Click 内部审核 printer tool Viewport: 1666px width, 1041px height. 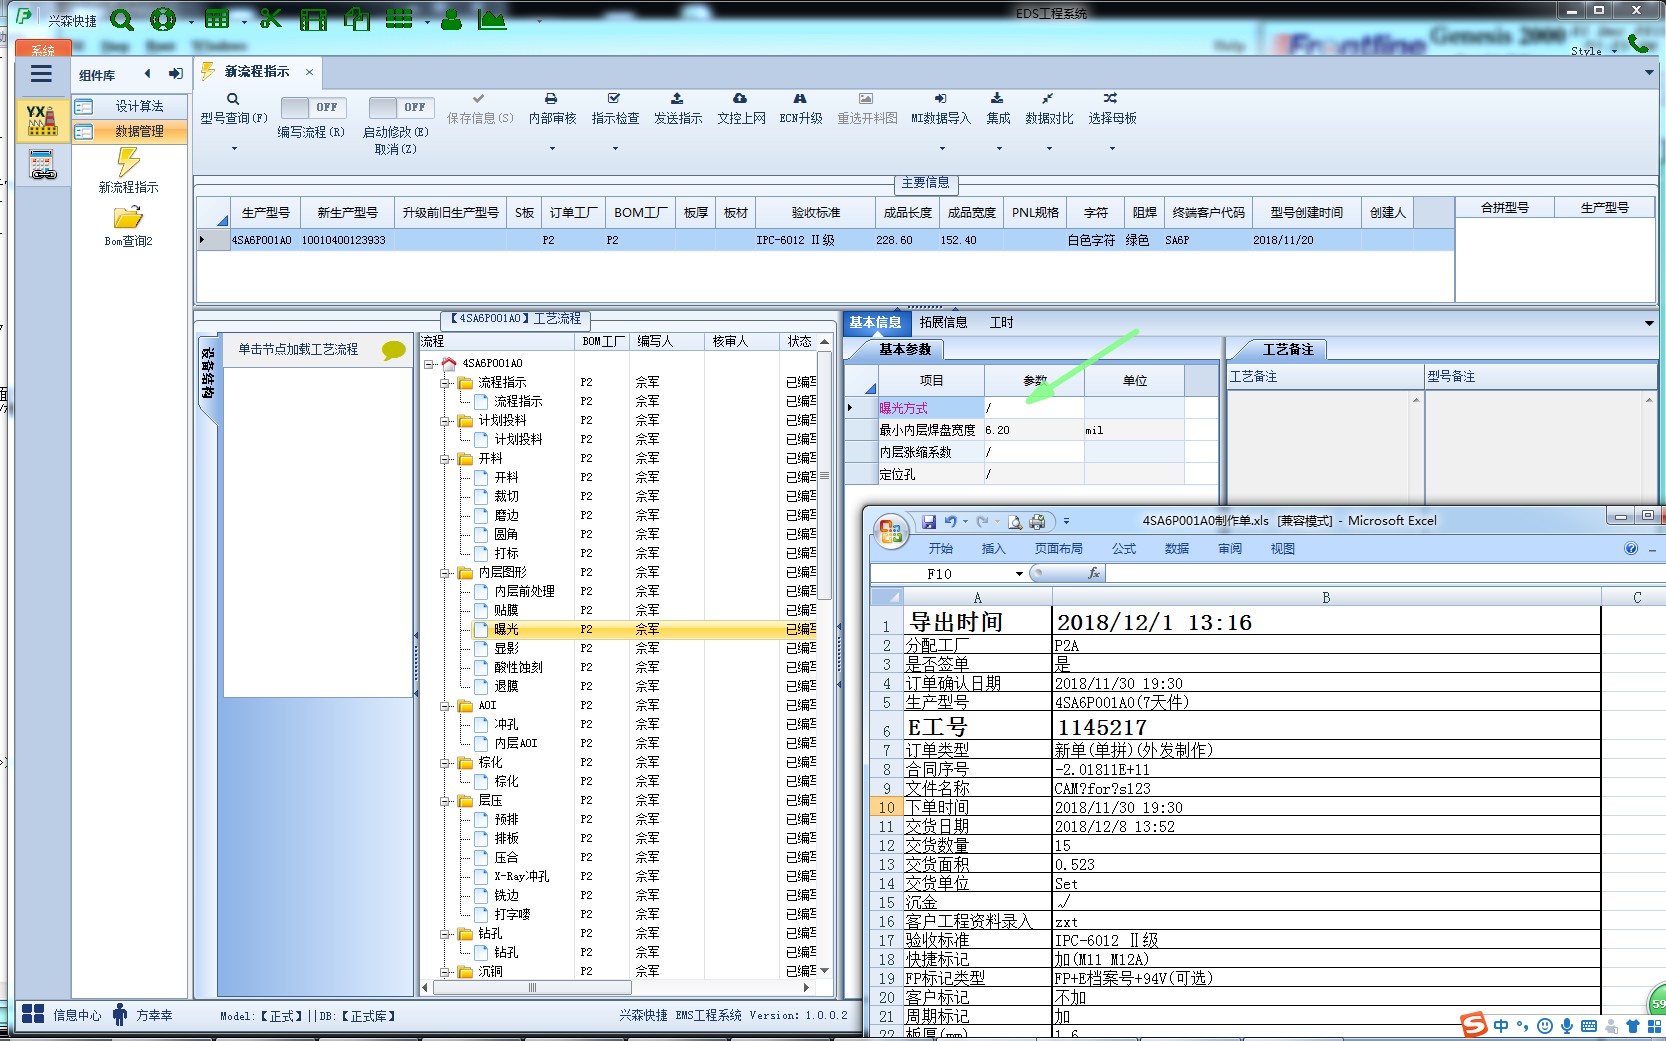click(x=552, y=108)
